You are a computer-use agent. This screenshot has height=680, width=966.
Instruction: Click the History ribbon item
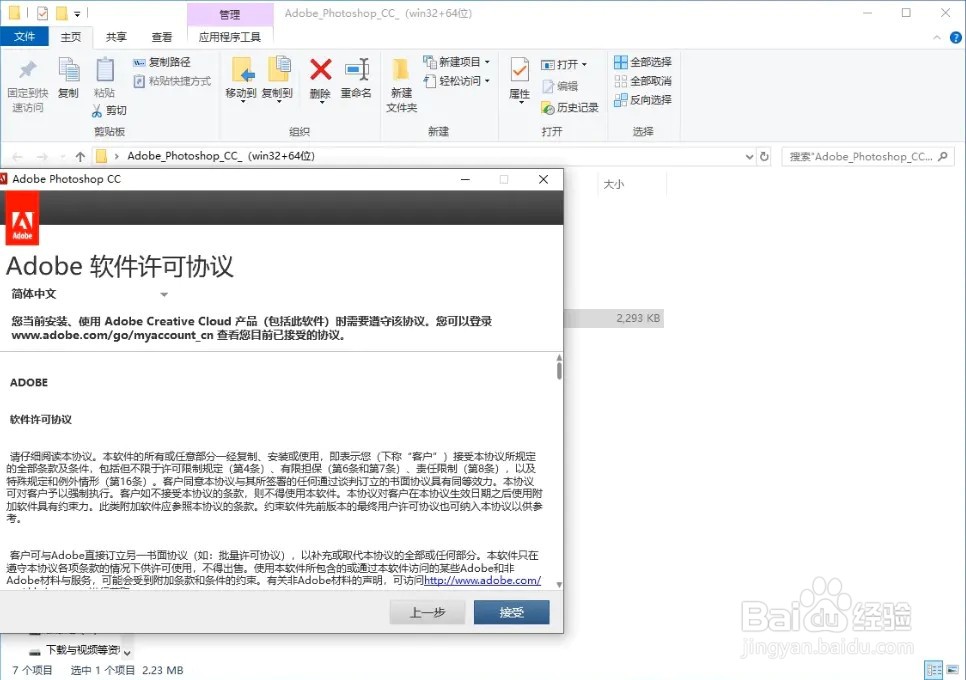coord(570,108)
